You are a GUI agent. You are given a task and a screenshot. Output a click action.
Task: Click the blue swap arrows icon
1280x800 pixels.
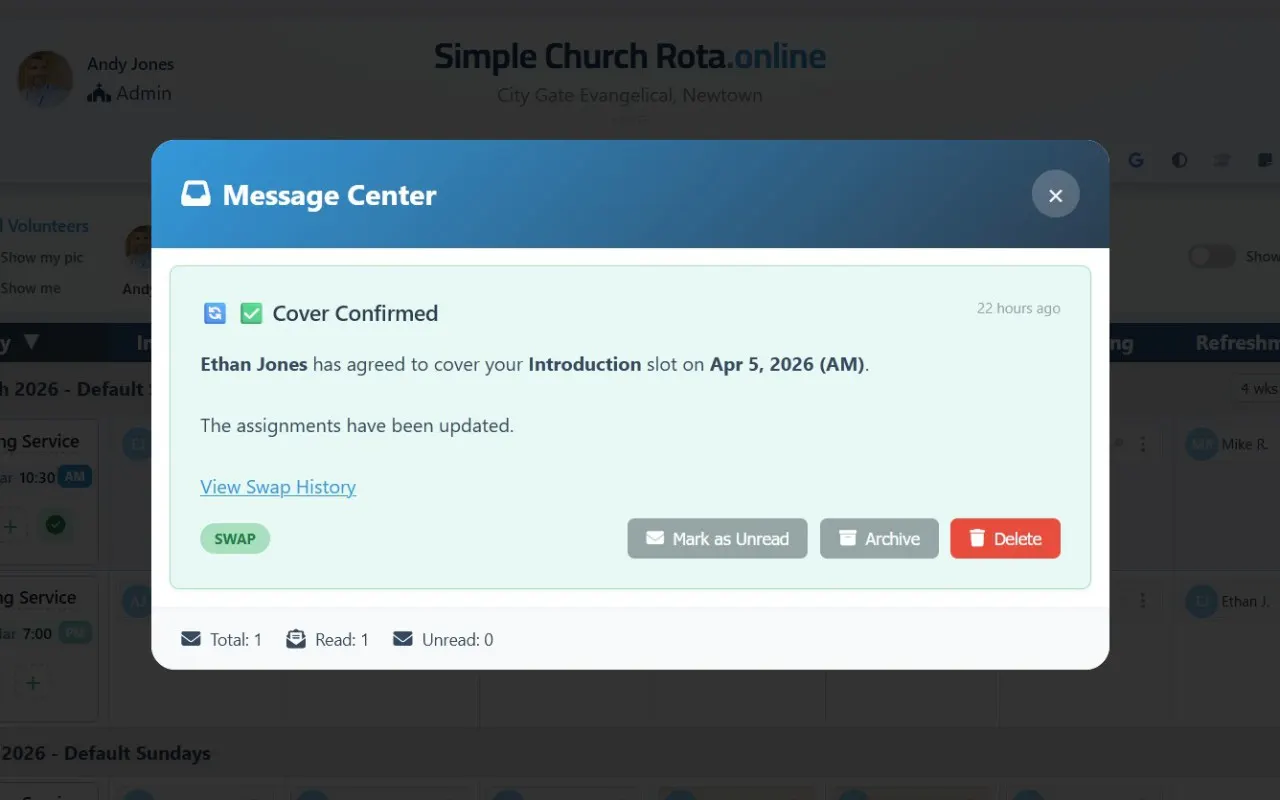215,314
